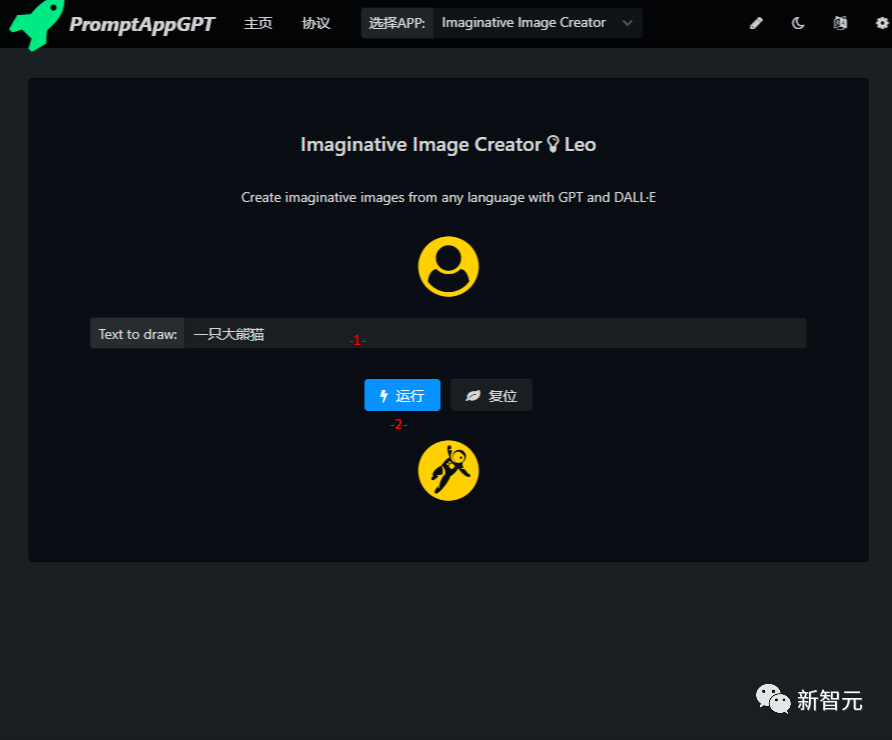
Task: Open the 协议 menu item
Action: tap(315, 23)
